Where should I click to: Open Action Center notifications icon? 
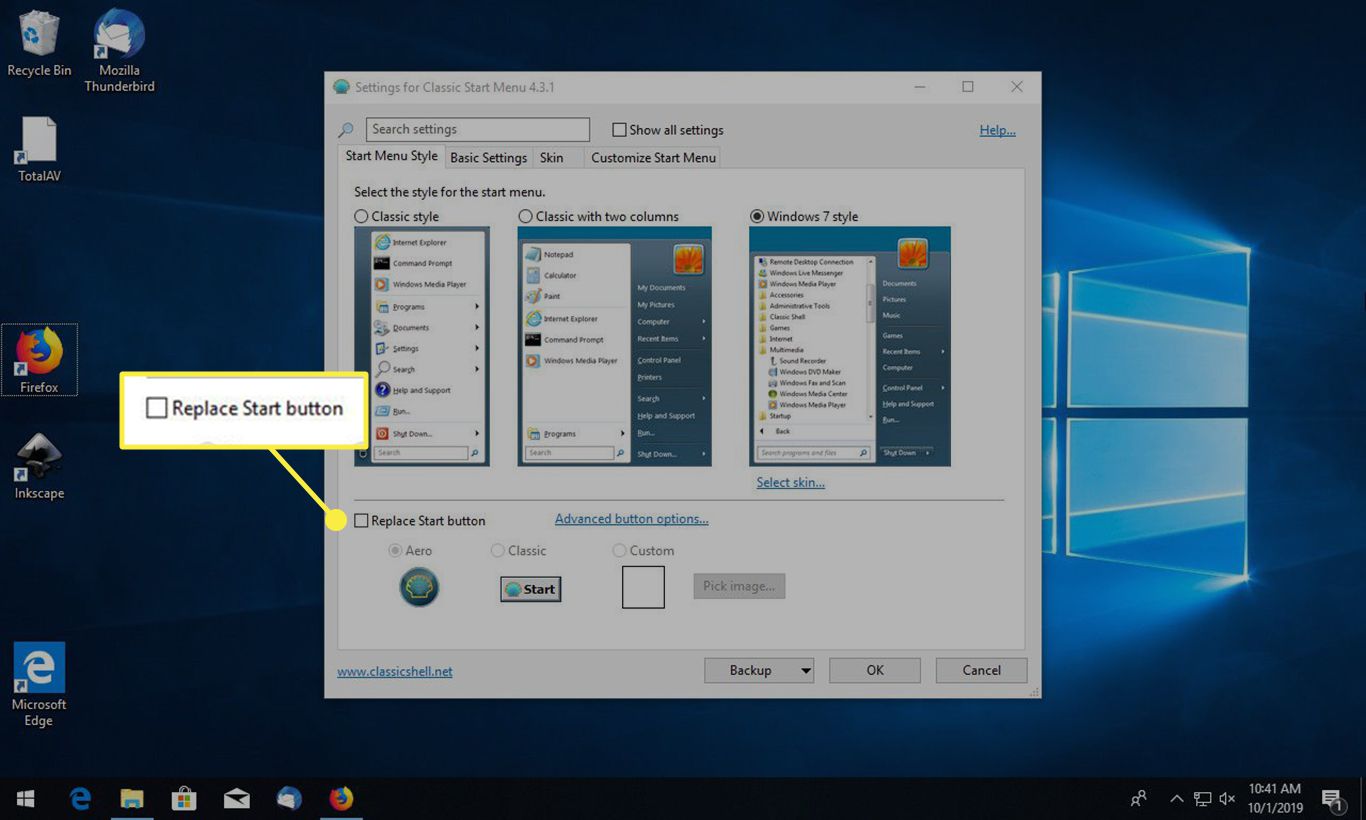tap(1333, 799)
